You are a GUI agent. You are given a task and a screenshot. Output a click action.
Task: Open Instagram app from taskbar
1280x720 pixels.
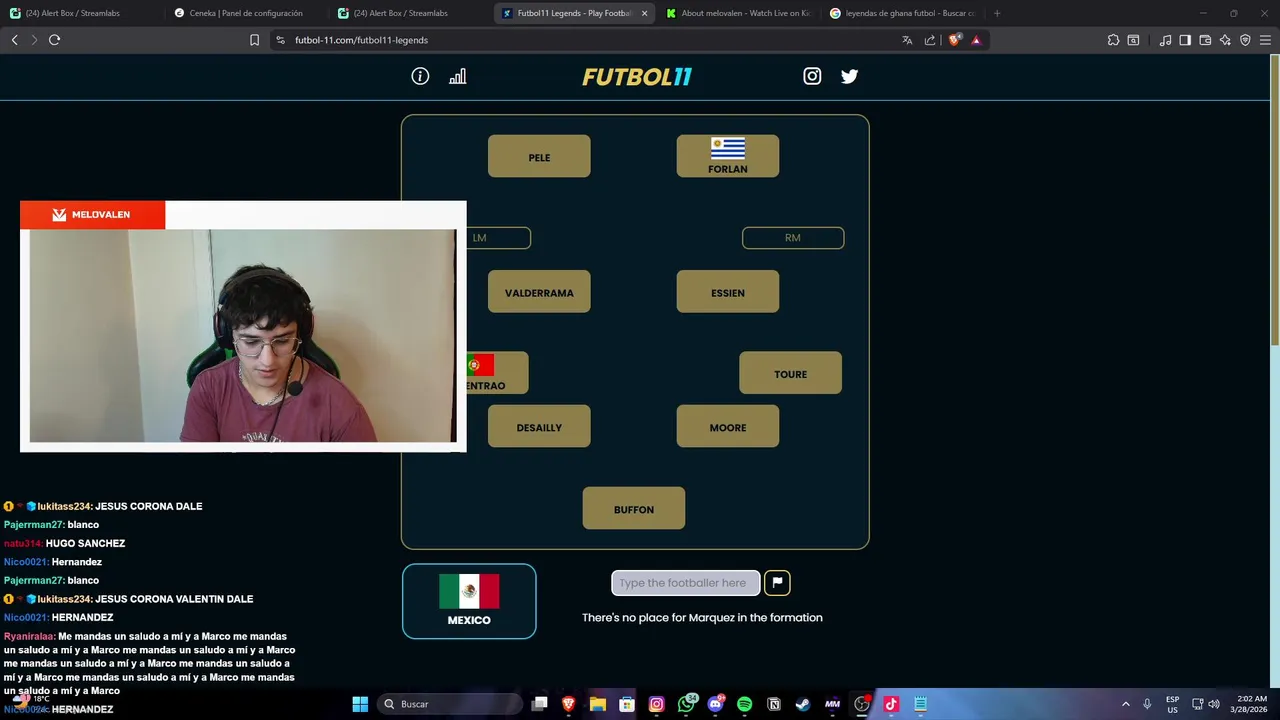[656, 704]
